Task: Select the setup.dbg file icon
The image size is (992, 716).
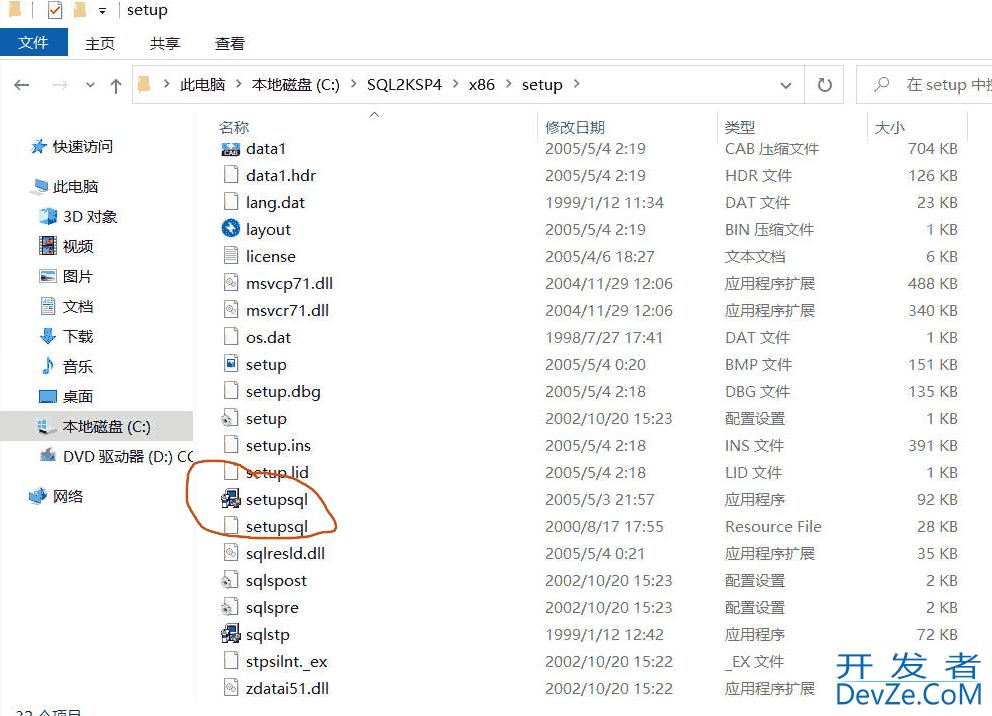Action: pyautogui.click(x=231, y=391)
